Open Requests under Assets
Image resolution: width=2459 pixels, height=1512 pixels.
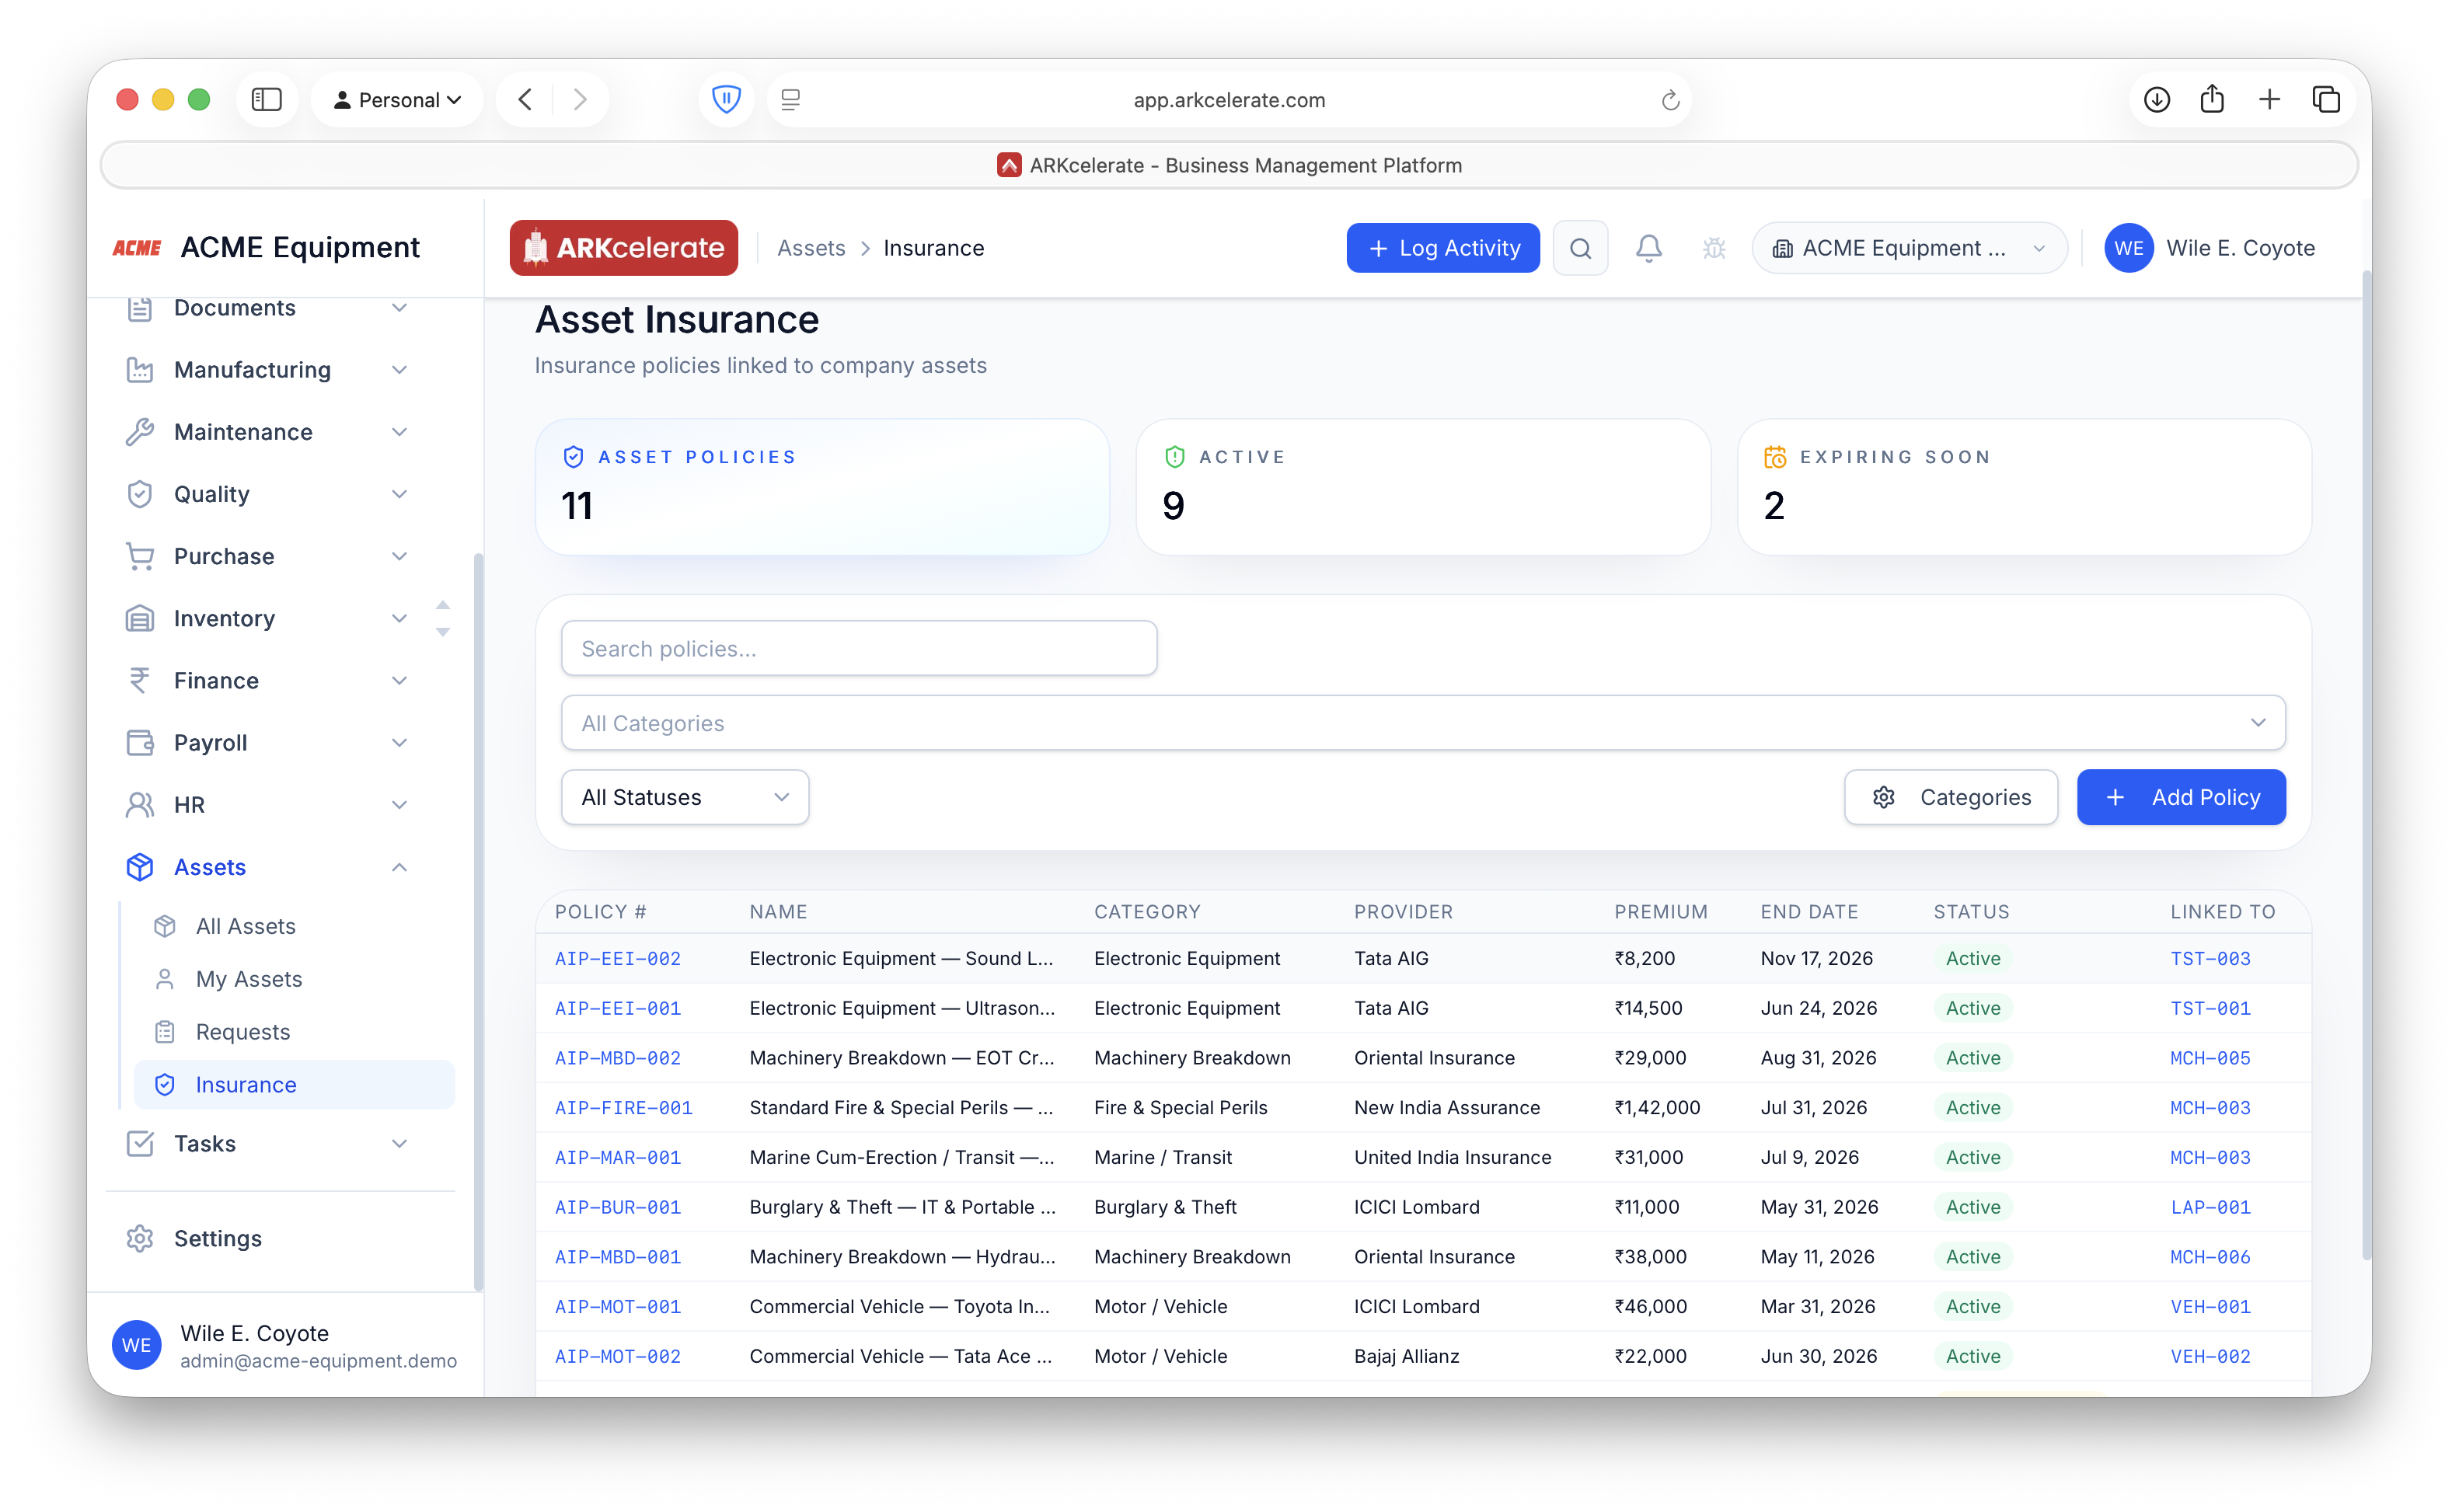coord(294,1032)
